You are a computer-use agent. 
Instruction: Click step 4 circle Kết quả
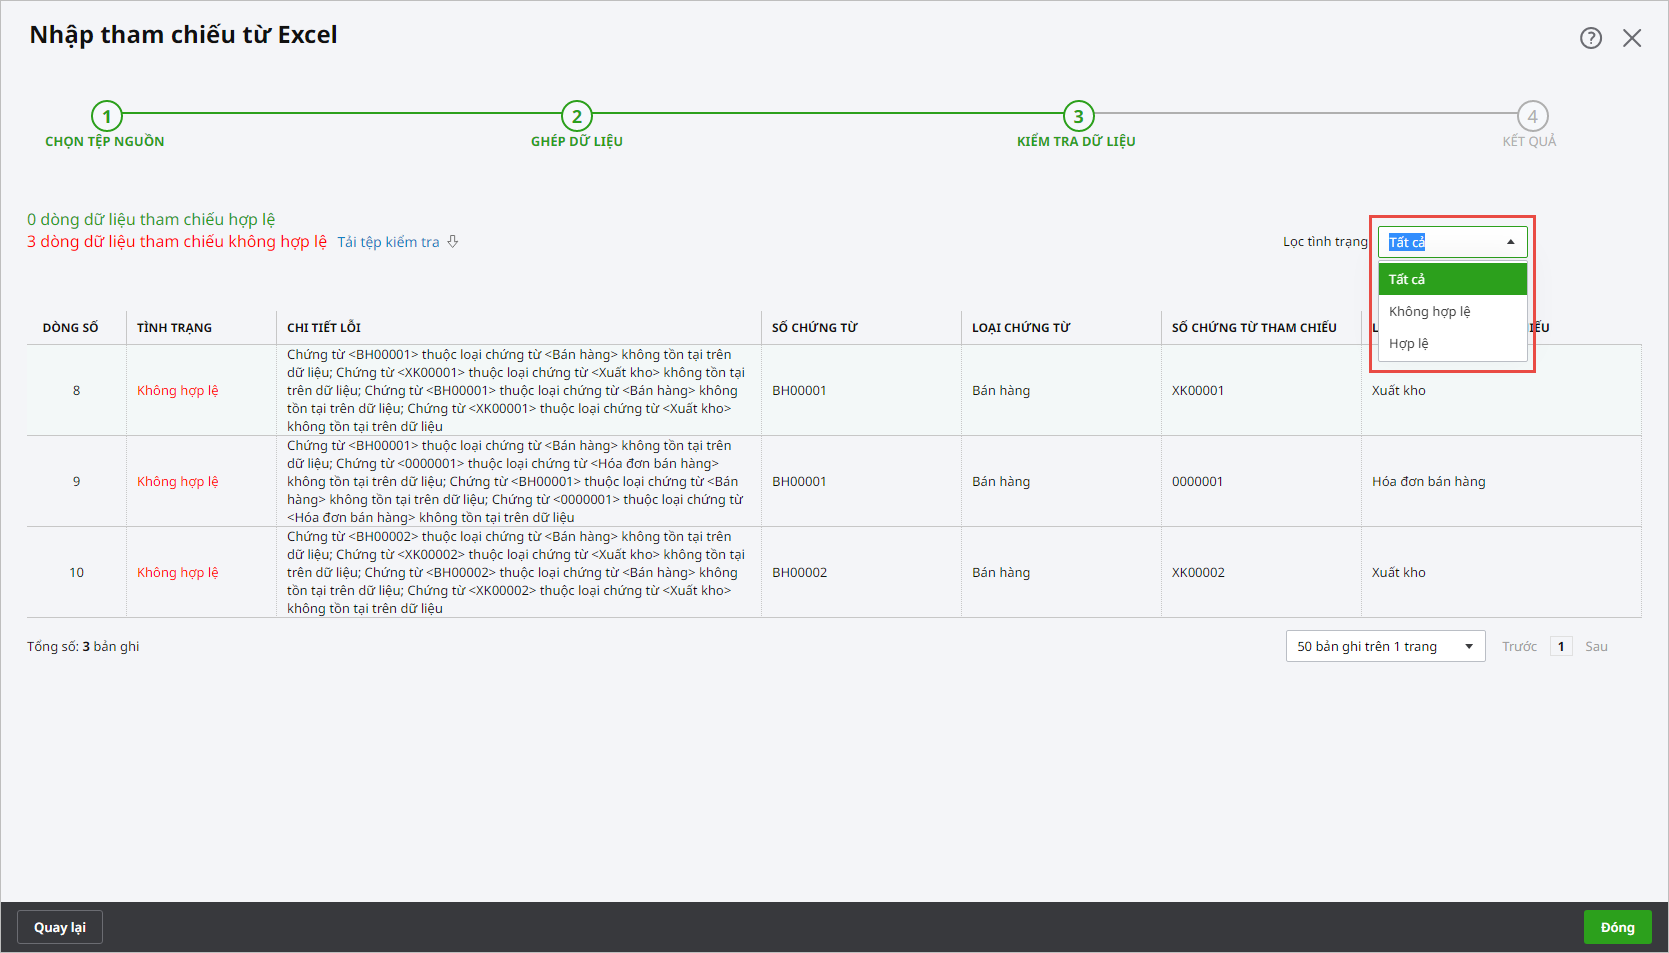pyautogui.click(x=1532, y=116)
